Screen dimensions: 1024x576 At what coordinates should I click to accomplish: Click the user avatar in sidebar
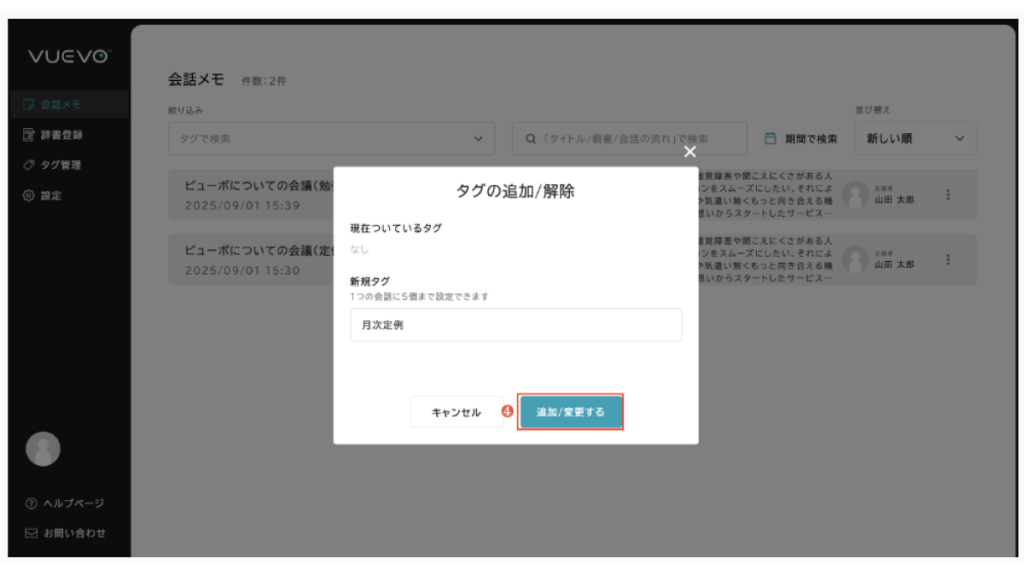tap(43, 449)
